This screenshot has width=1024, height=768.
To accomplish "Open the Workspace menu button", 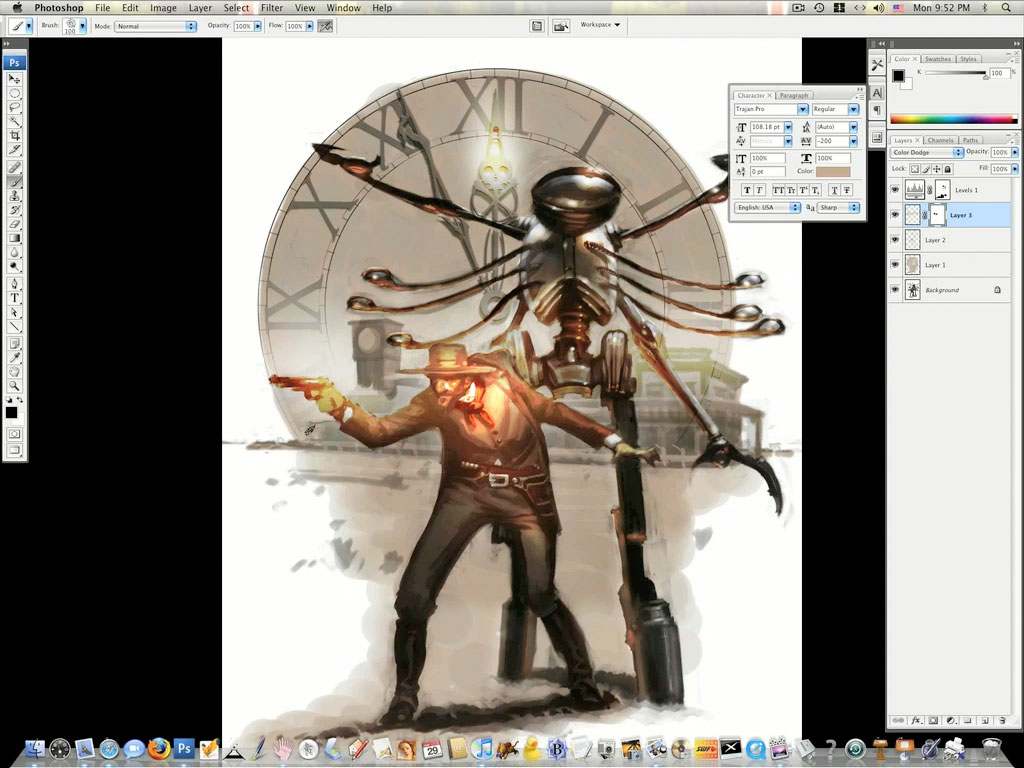I will (600, 25).
